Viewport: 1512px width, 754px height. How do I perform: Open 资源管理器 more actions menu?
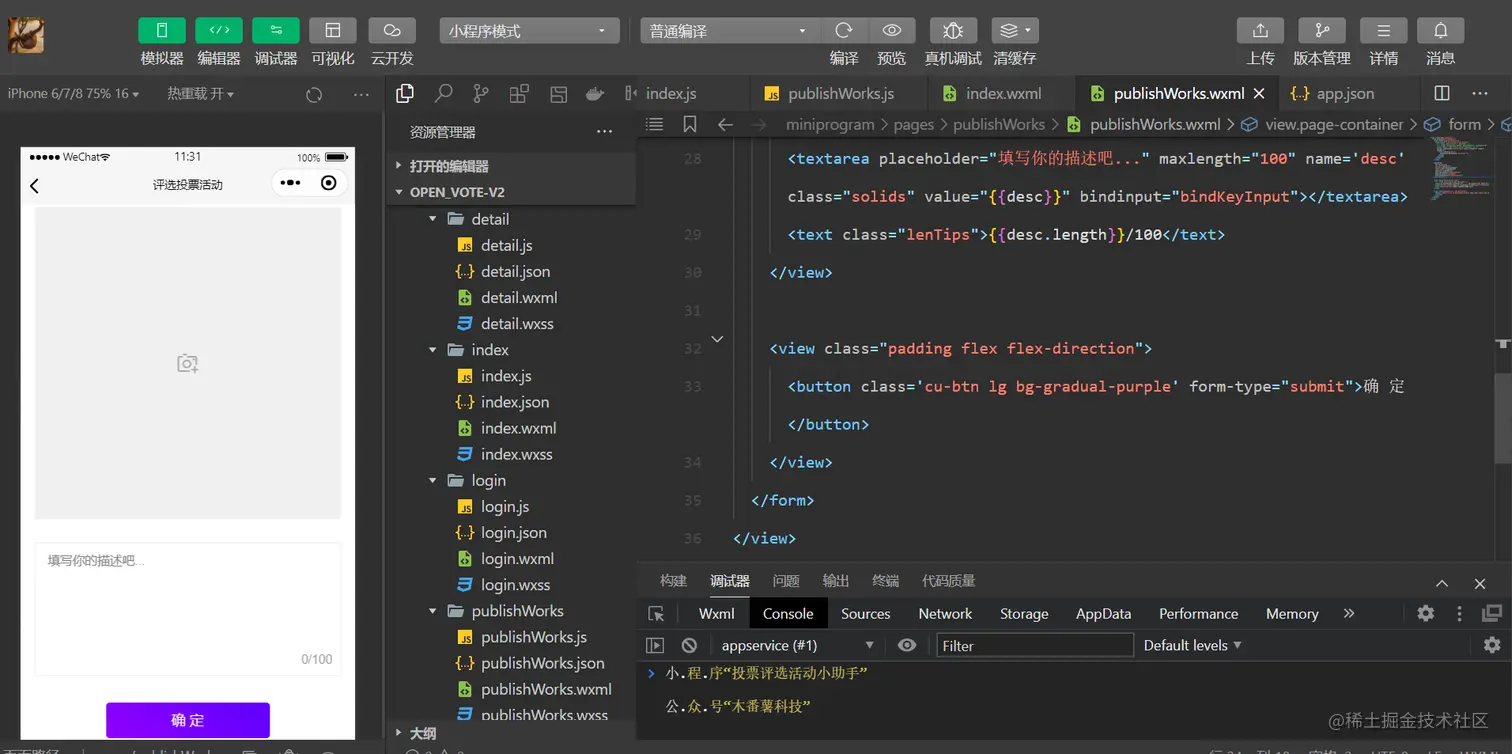pos(604,132)
